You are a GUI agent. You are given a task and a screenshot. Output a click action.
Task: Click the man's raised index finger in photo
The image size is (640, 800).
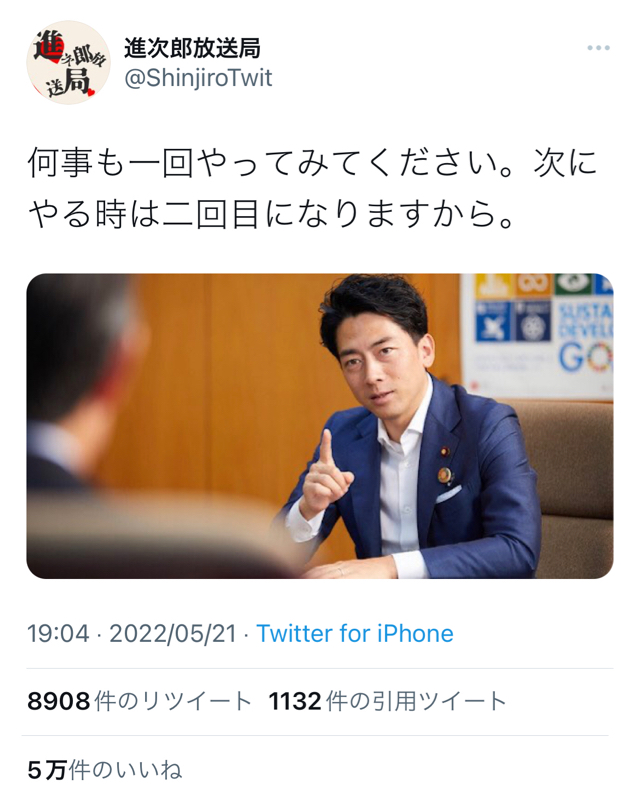coord(326,448)
